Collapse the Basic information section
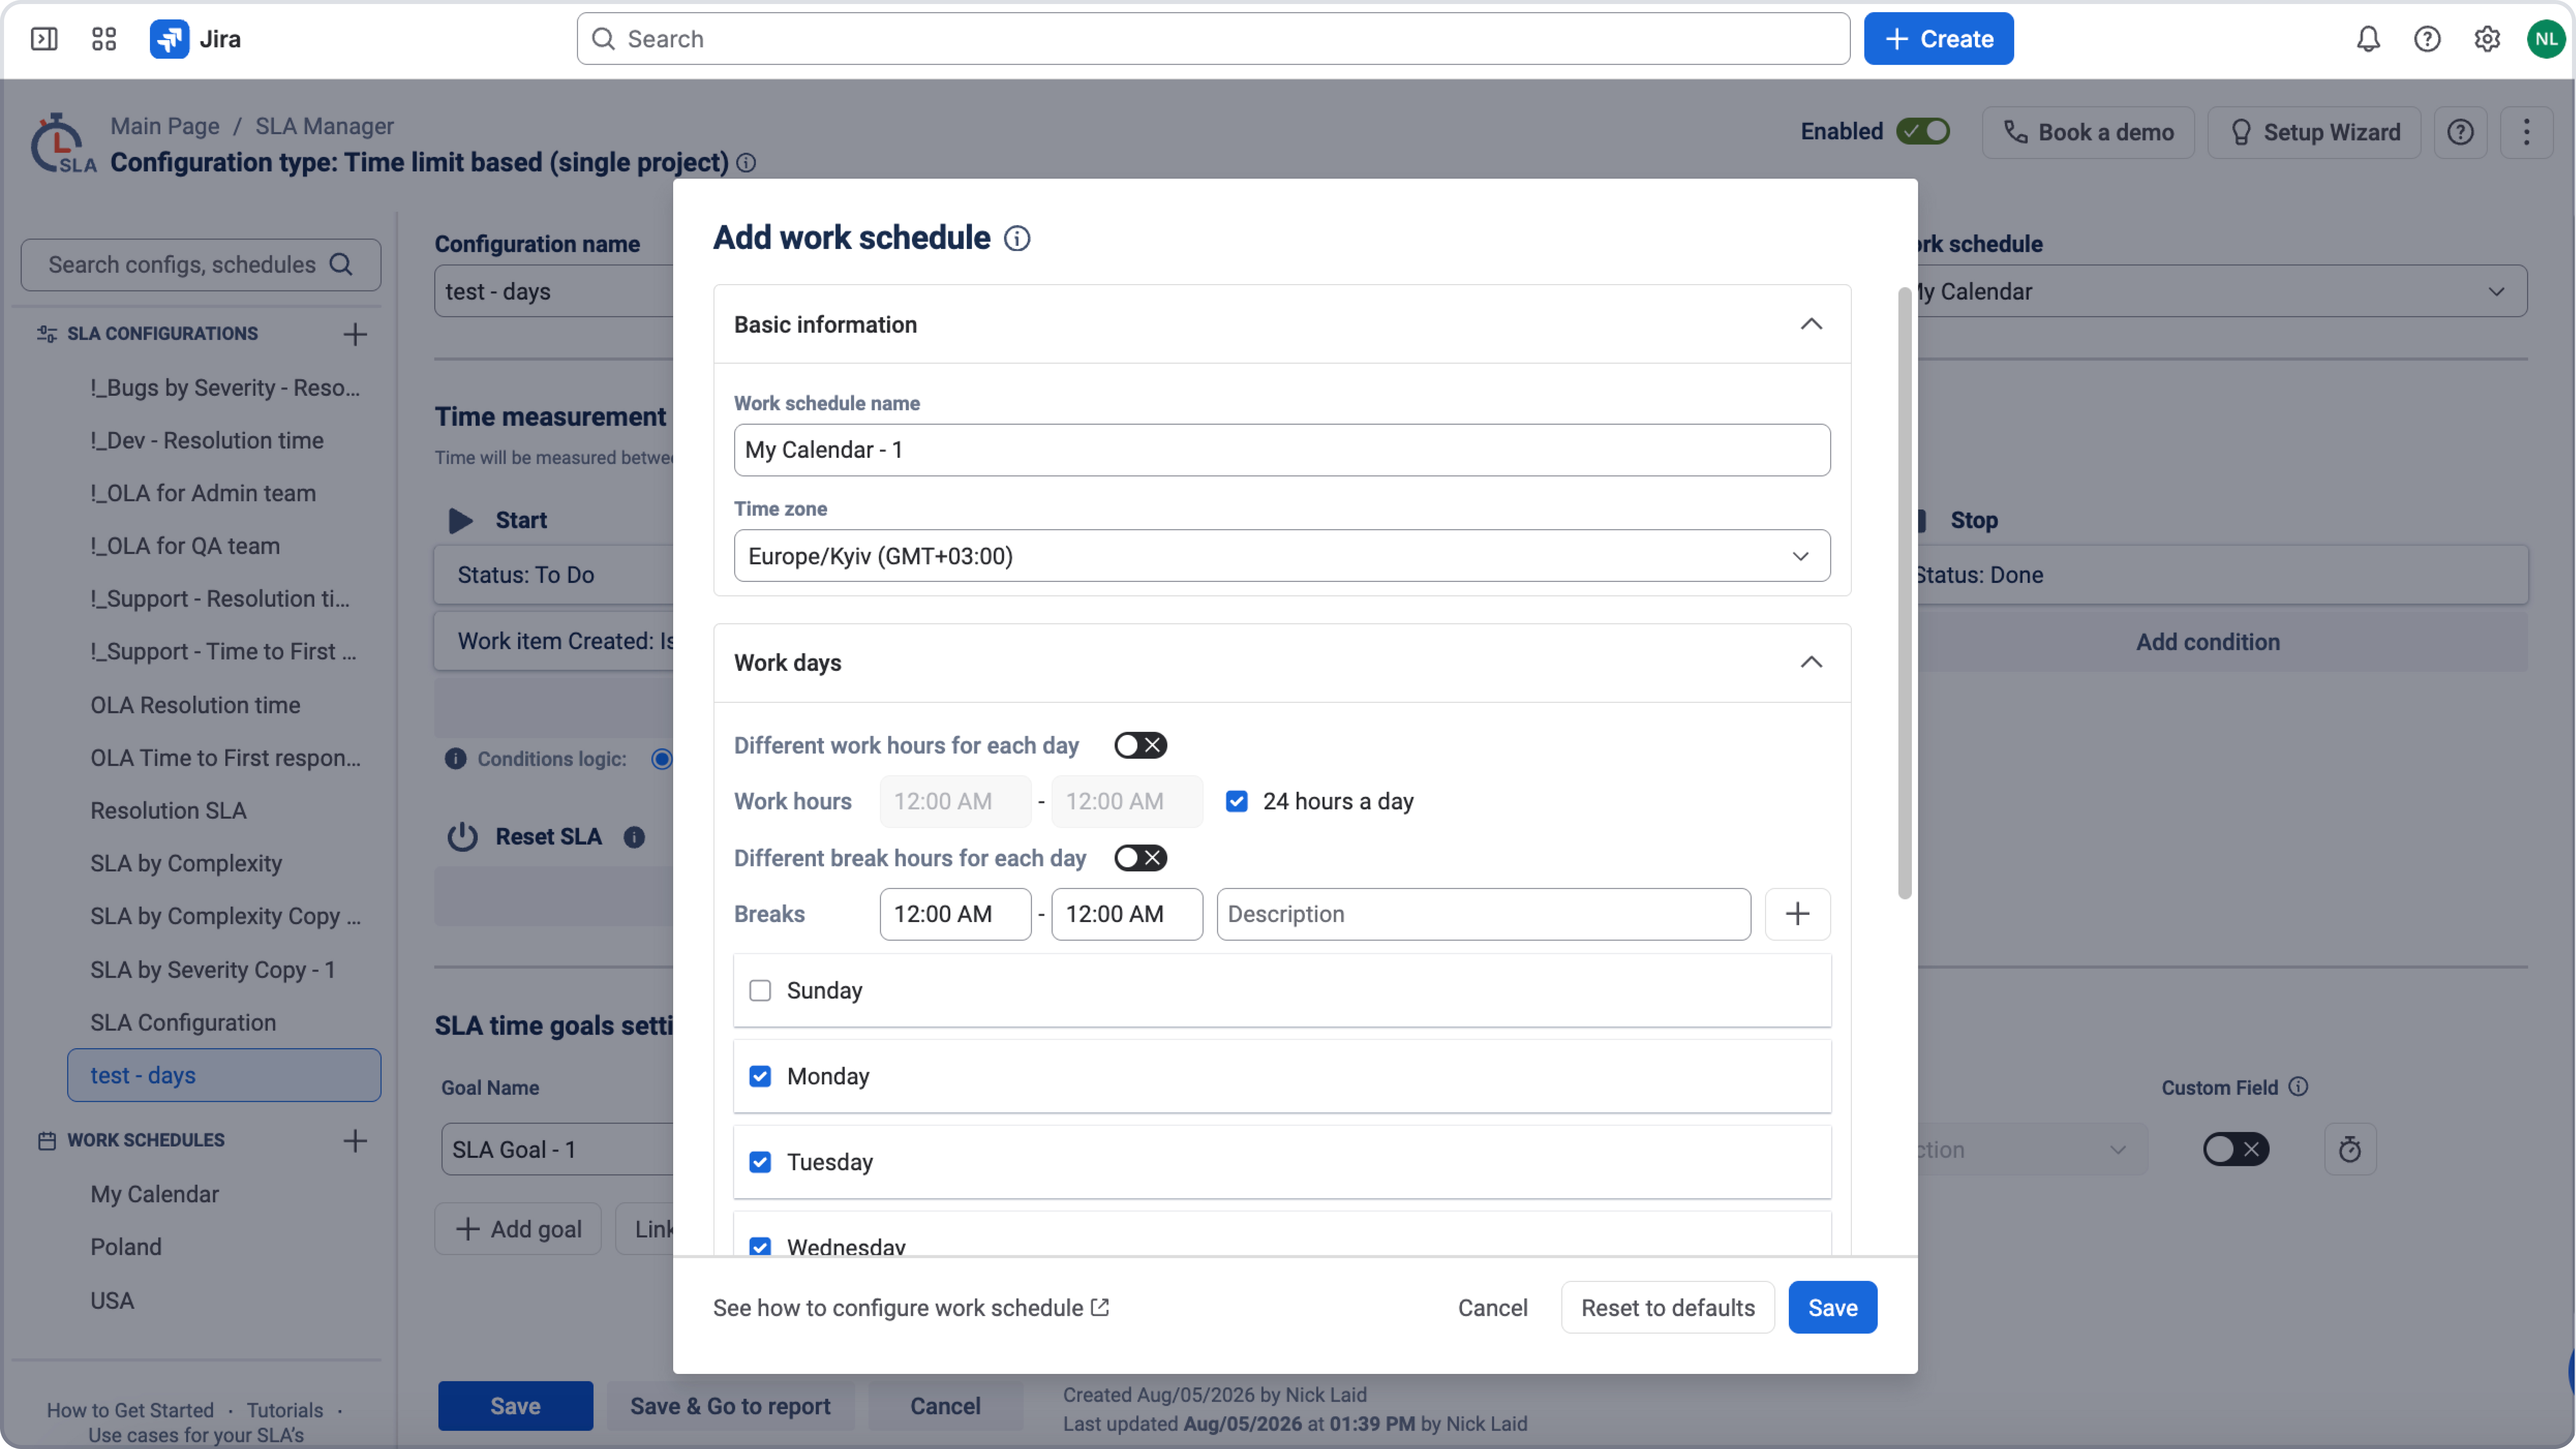Screen dimensions: 2576x1449 (1811, 324)
